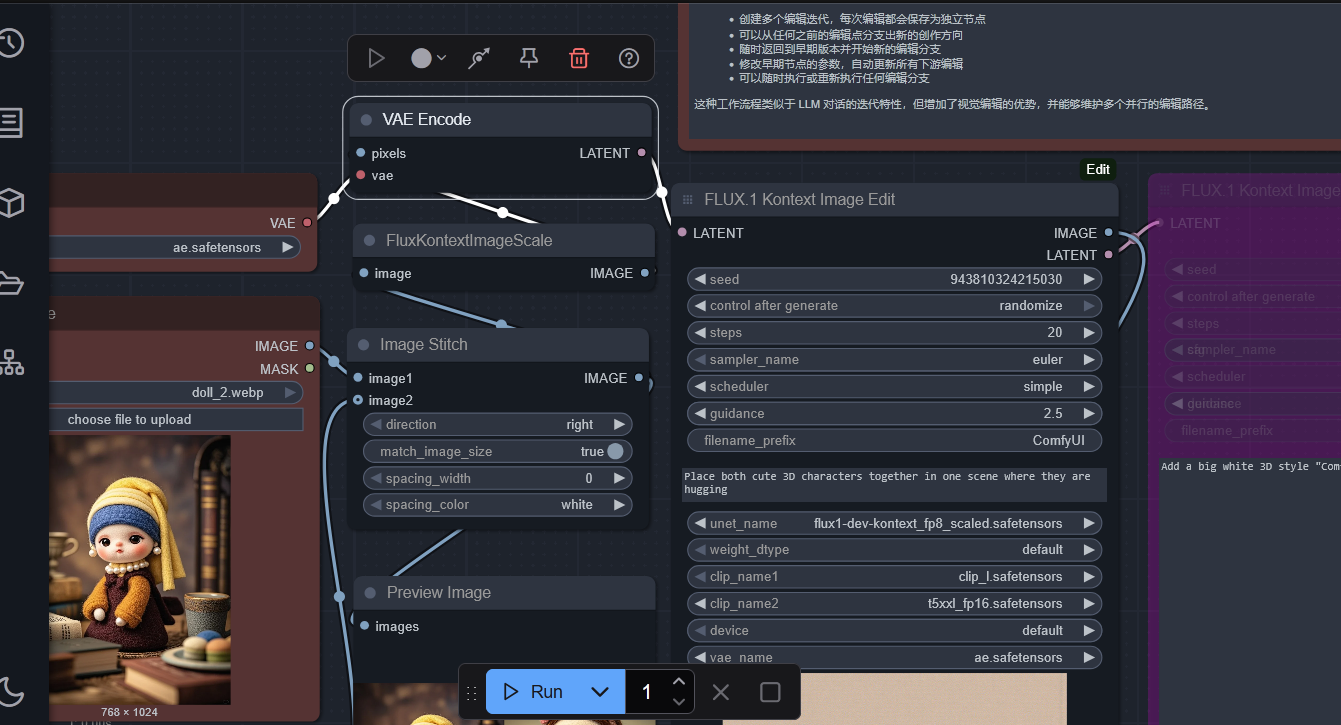Screen dimensions: 1341x725
Task: Click images input port on Preview Image
Action: 365,626
